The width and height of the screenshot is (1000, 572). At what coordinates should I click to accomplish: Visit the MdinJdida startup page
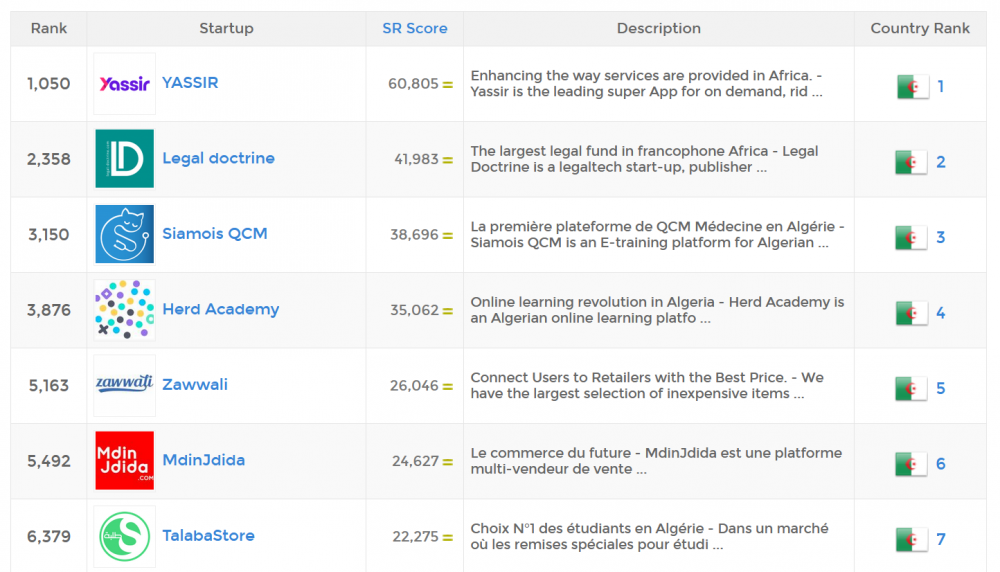[x=203, y=460]
